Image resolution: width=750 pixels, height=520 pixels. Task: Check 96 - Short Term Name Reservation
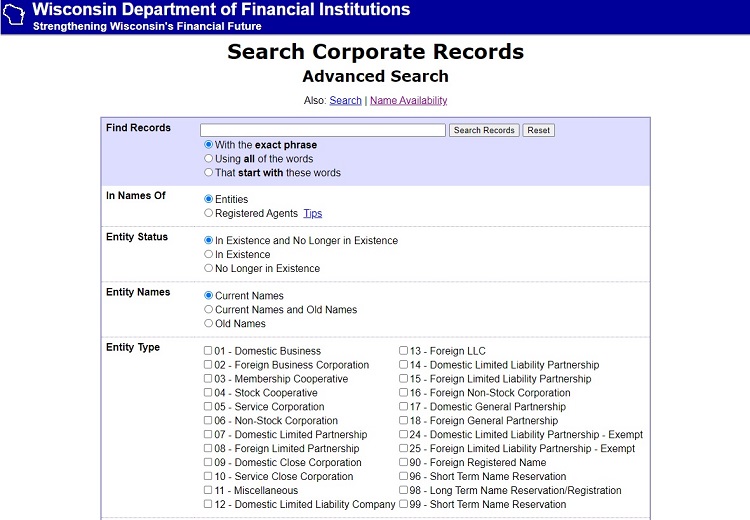[404, 476]
